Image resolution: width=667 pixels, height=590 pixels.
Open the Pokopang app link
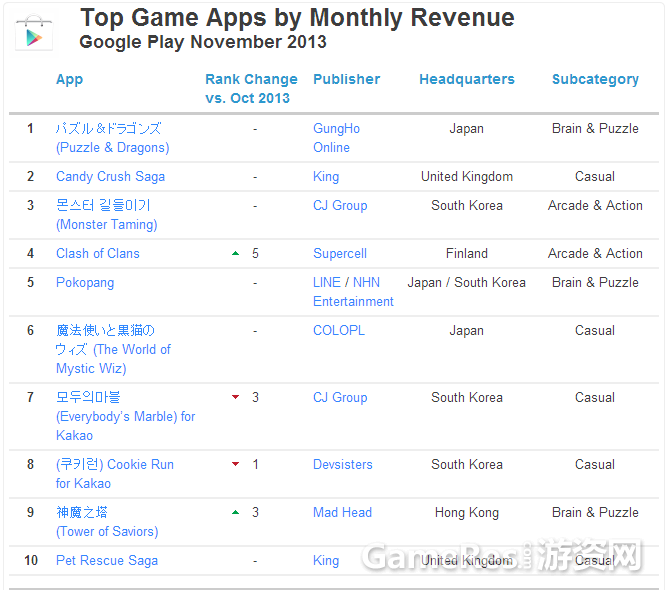(85, 282)
